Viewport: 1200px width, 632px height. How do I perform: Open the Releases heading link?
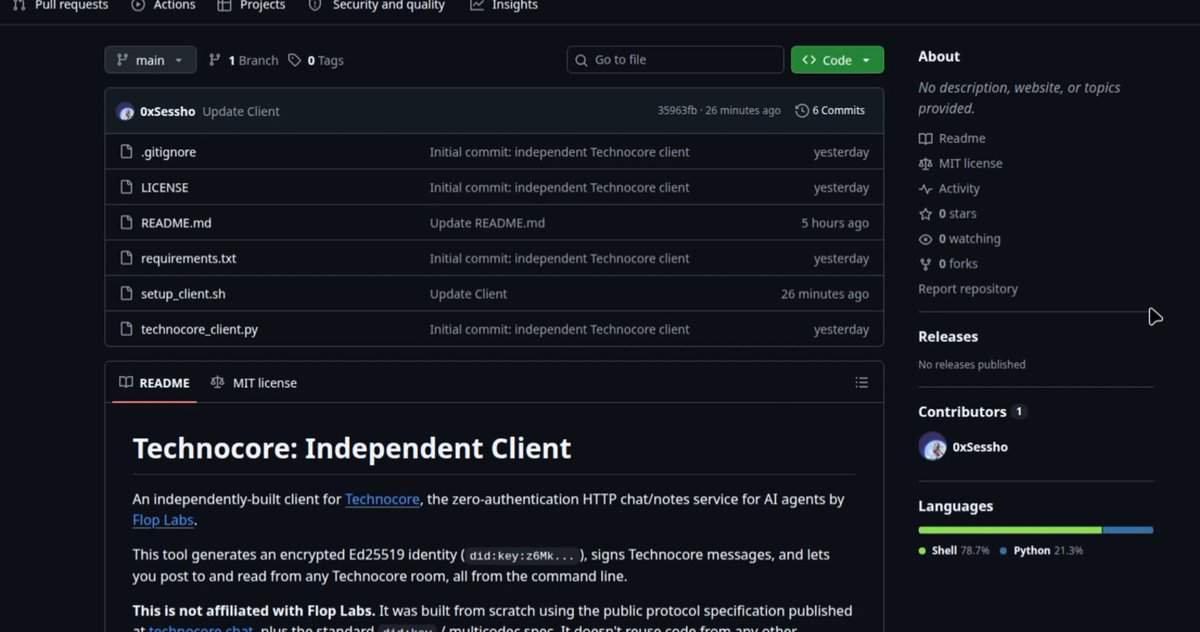tap(948, 337)
